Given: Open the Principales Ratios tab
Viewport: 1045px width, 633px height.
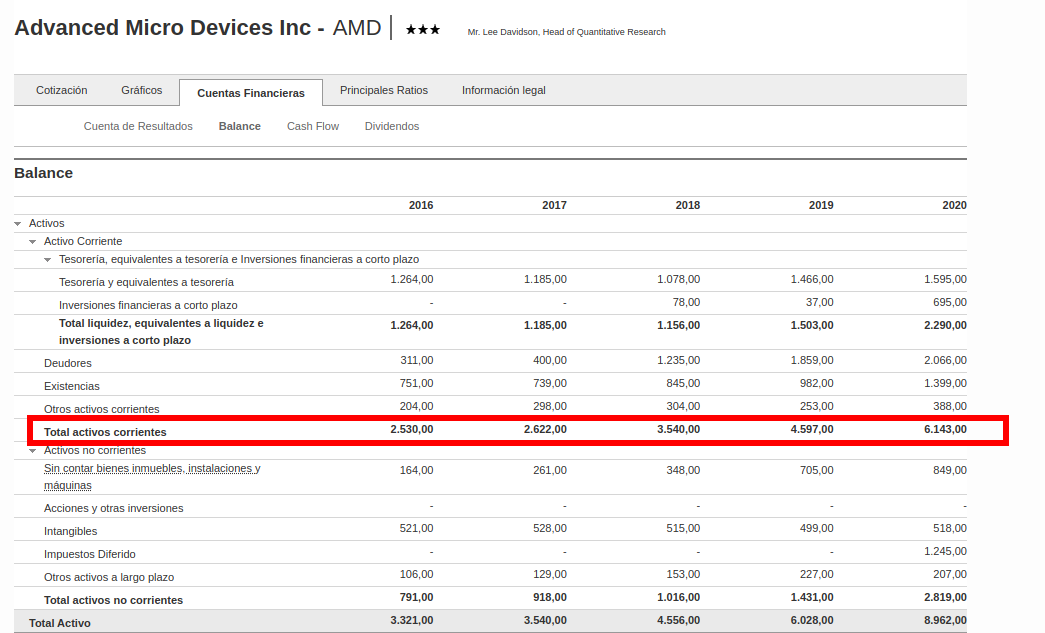Looking at the screenshot, I should click(x=384, y=90).
